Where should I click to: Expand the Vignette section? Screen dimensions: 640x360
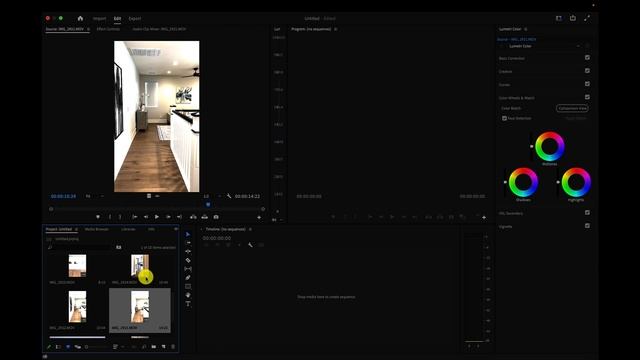pyautogui.click(x=505, y=227)
